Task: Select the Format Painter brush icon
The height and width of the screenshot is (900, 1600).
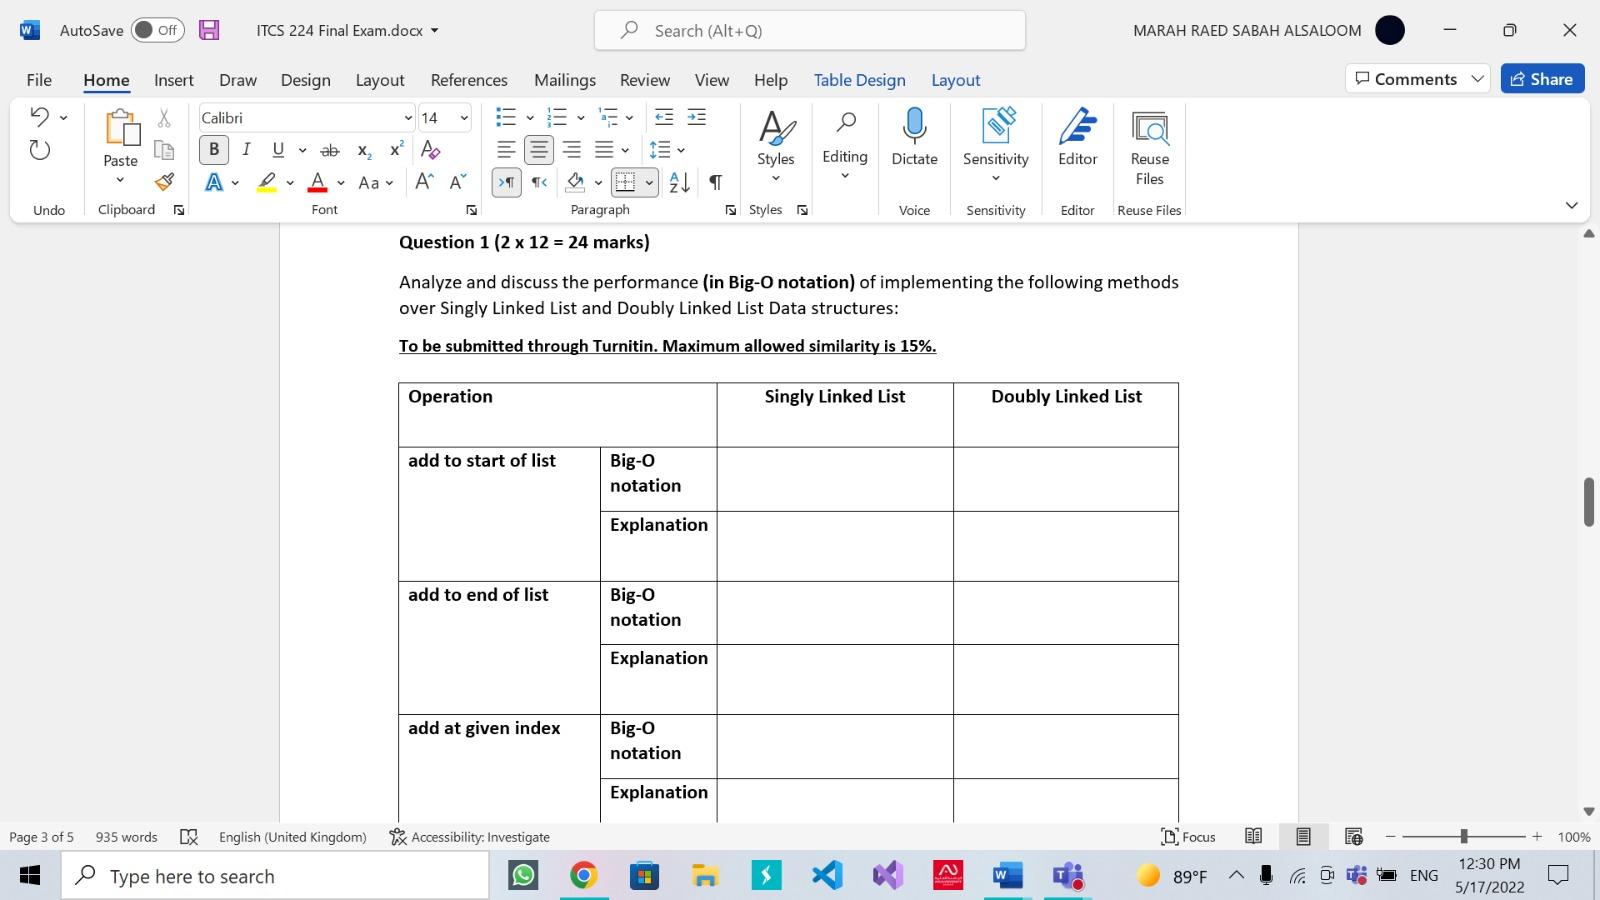Action: (x=164, y=182)
